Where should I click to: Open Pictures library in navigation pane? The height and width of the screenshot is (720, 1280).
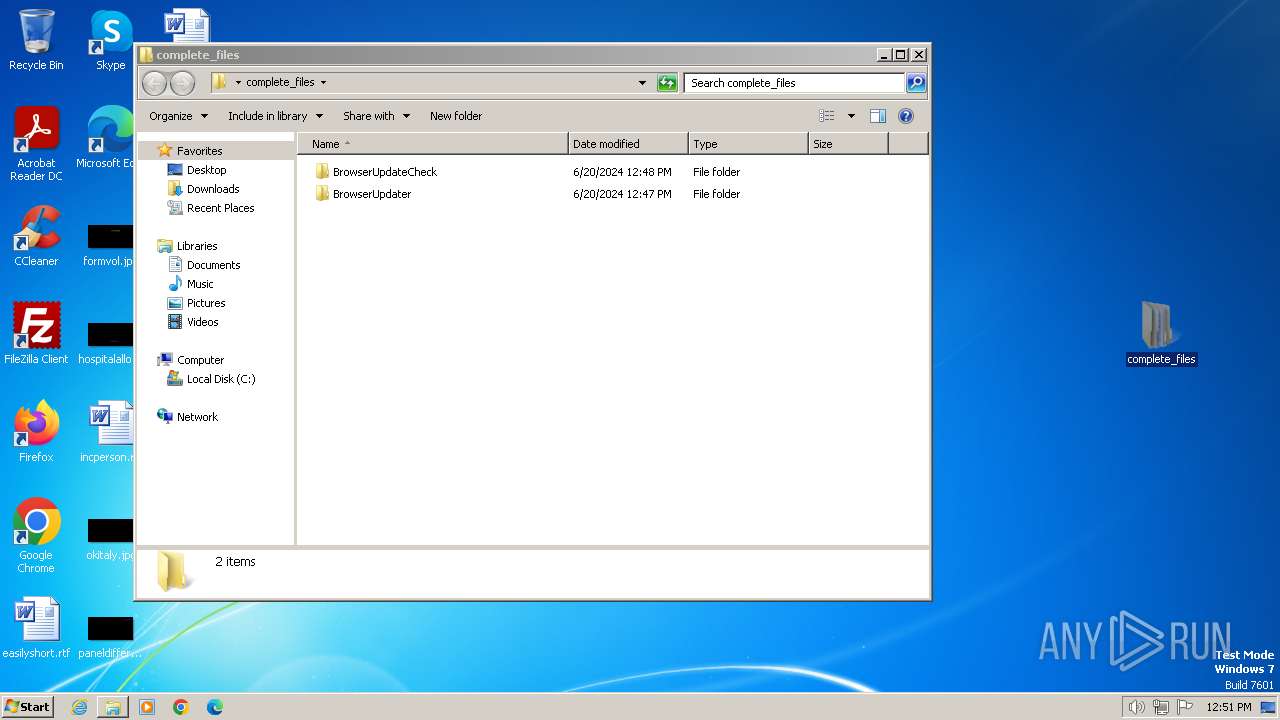pyautogui.click(x=206, y=303)
